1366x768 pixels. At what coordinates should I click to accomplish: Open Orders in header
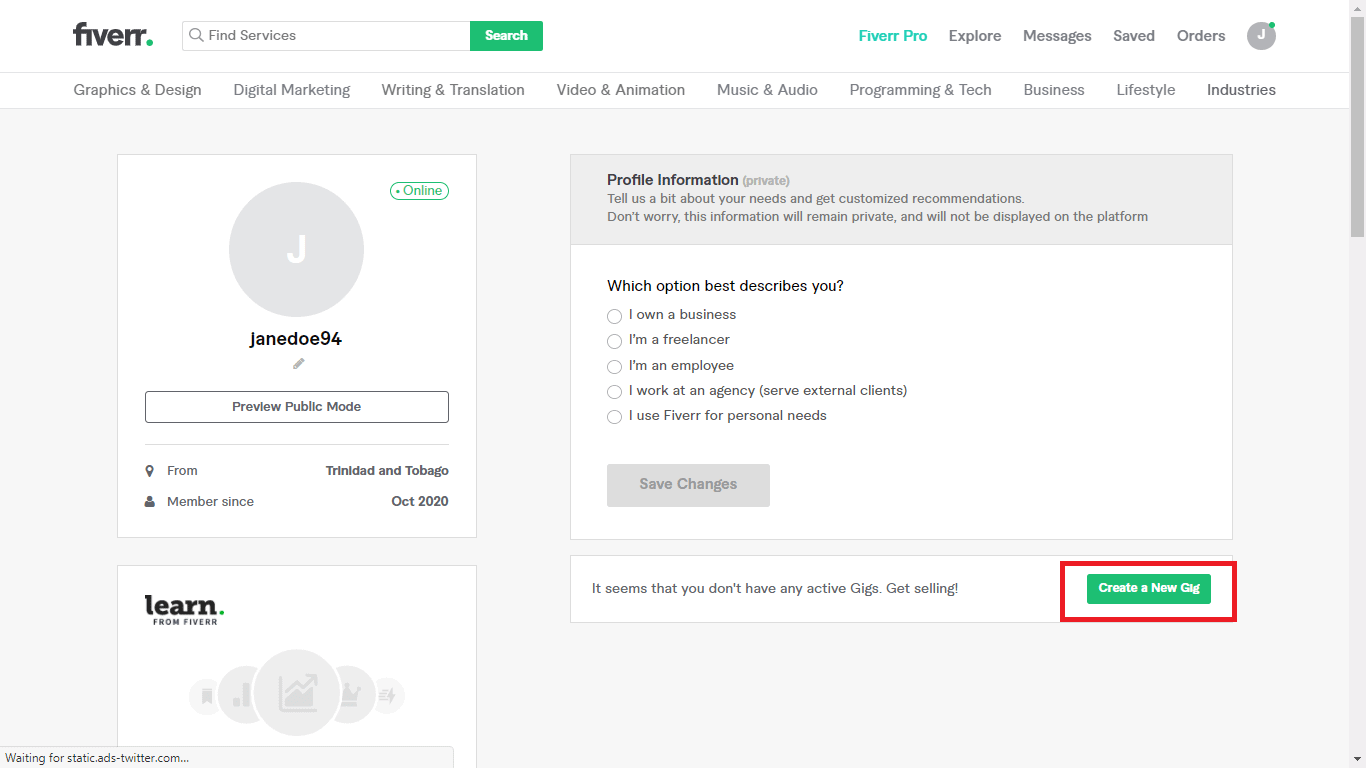pos(1201,36)
